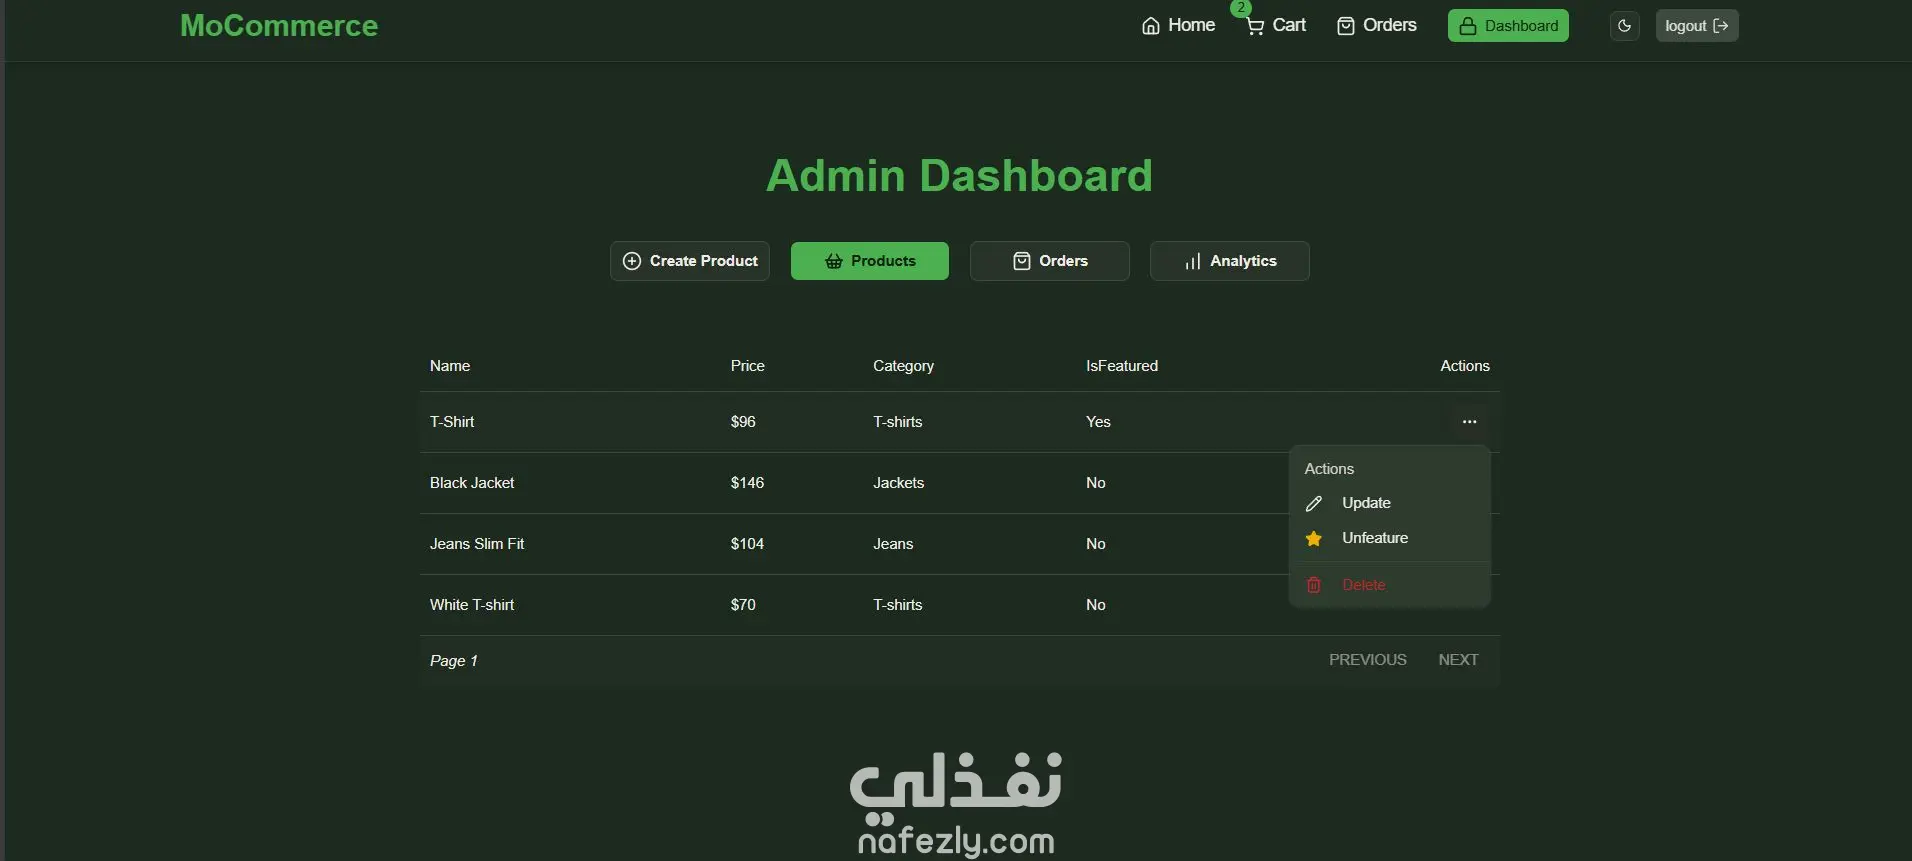Click the Jackets category cell
Viewport: 1912px width, 861px height.
[898, 483]
